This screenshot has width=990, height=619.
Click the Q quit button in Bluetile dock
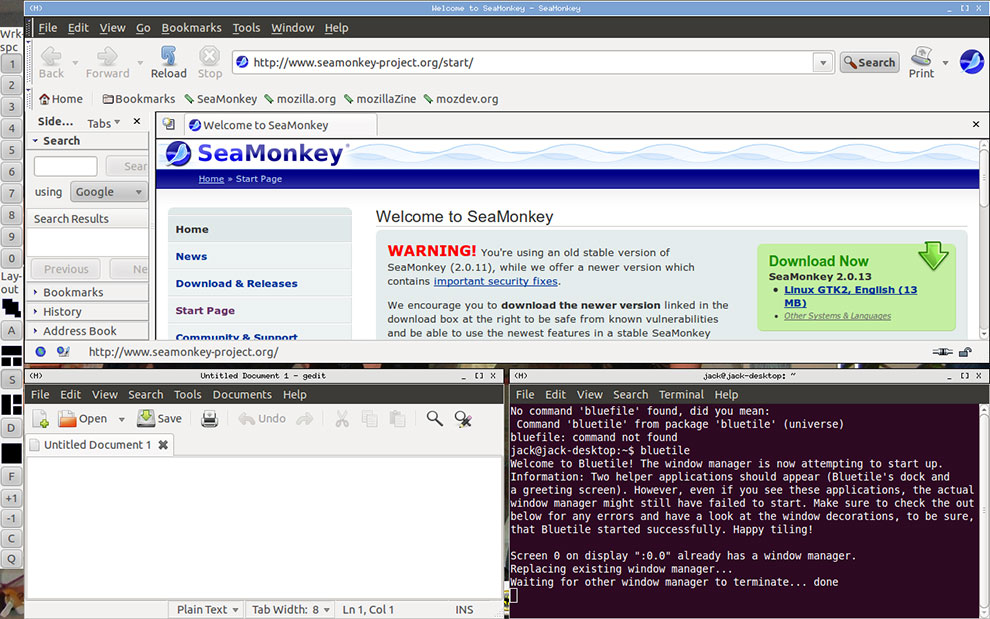(x=11, y=558)
